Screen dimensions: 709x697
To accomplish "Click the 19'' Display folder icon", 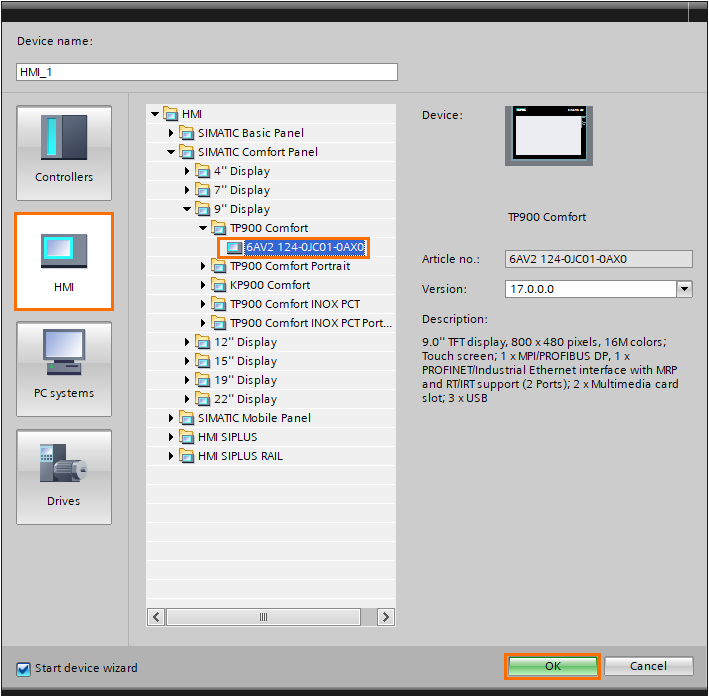I will tap(203, 380).
